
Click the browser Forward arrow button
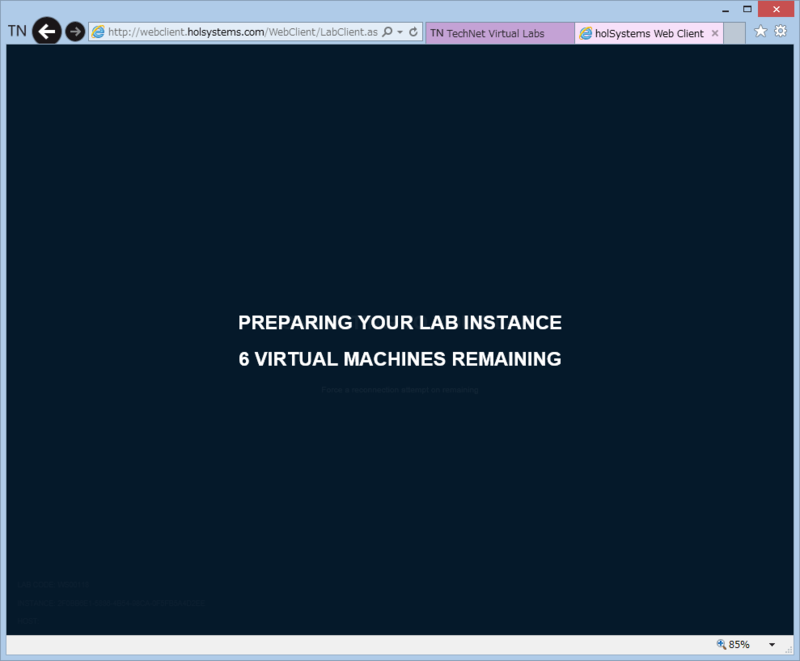[75, 32]
